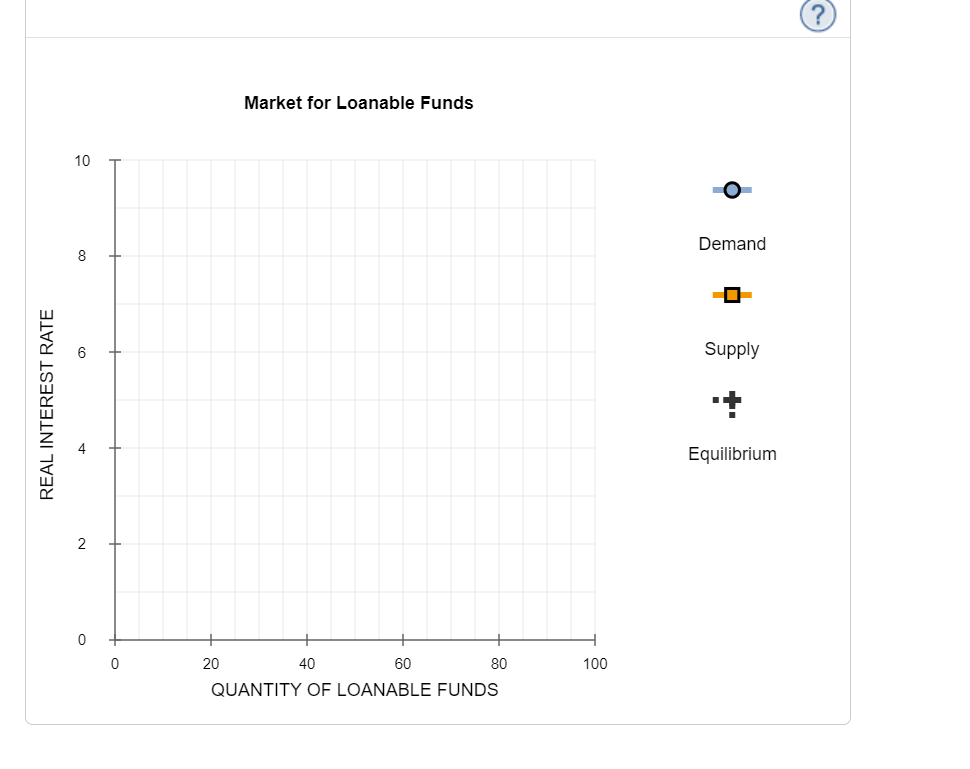Click the Demand legend label
Screen dimensions: 970x769
coord(732,244)
